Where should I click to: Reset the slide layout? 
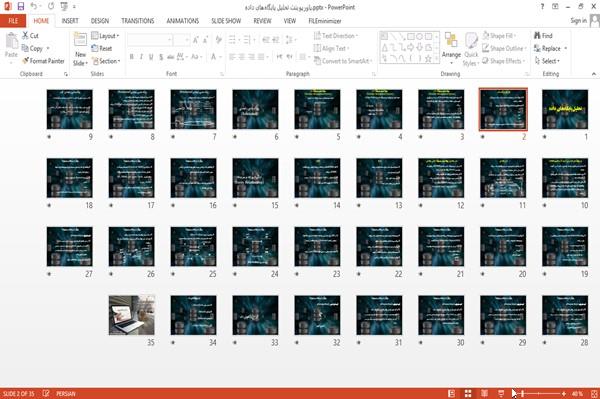coord(102,48)
